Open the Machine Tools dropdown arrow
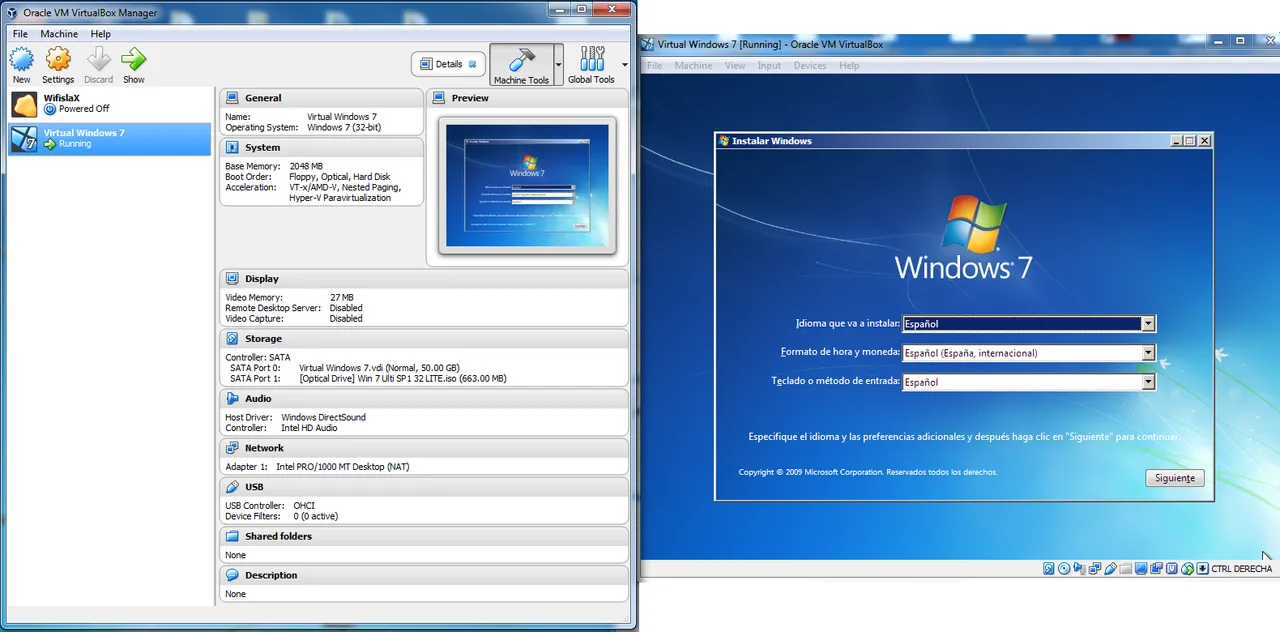Image resolution: width=1280 pixels, height=632 pixels. click(558, 65)
